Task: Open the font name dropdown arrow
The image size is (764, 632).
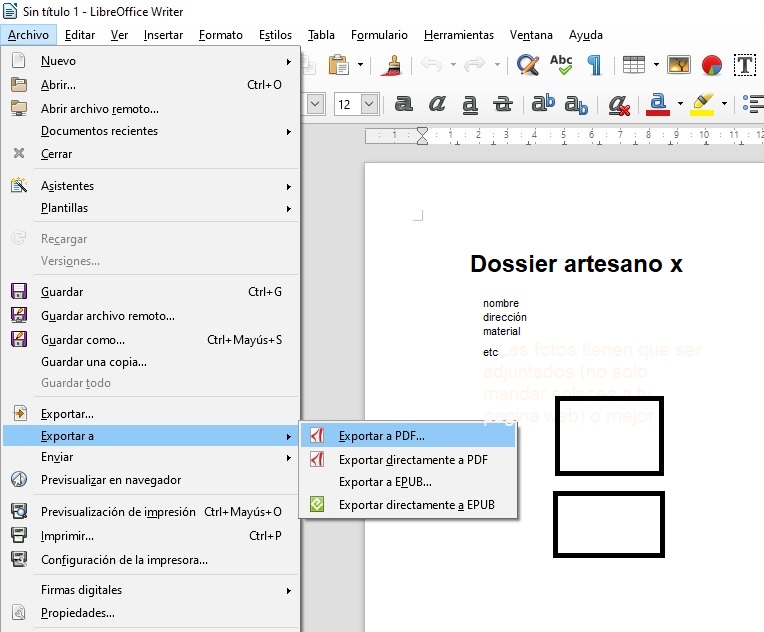Action: click(315, 104)
